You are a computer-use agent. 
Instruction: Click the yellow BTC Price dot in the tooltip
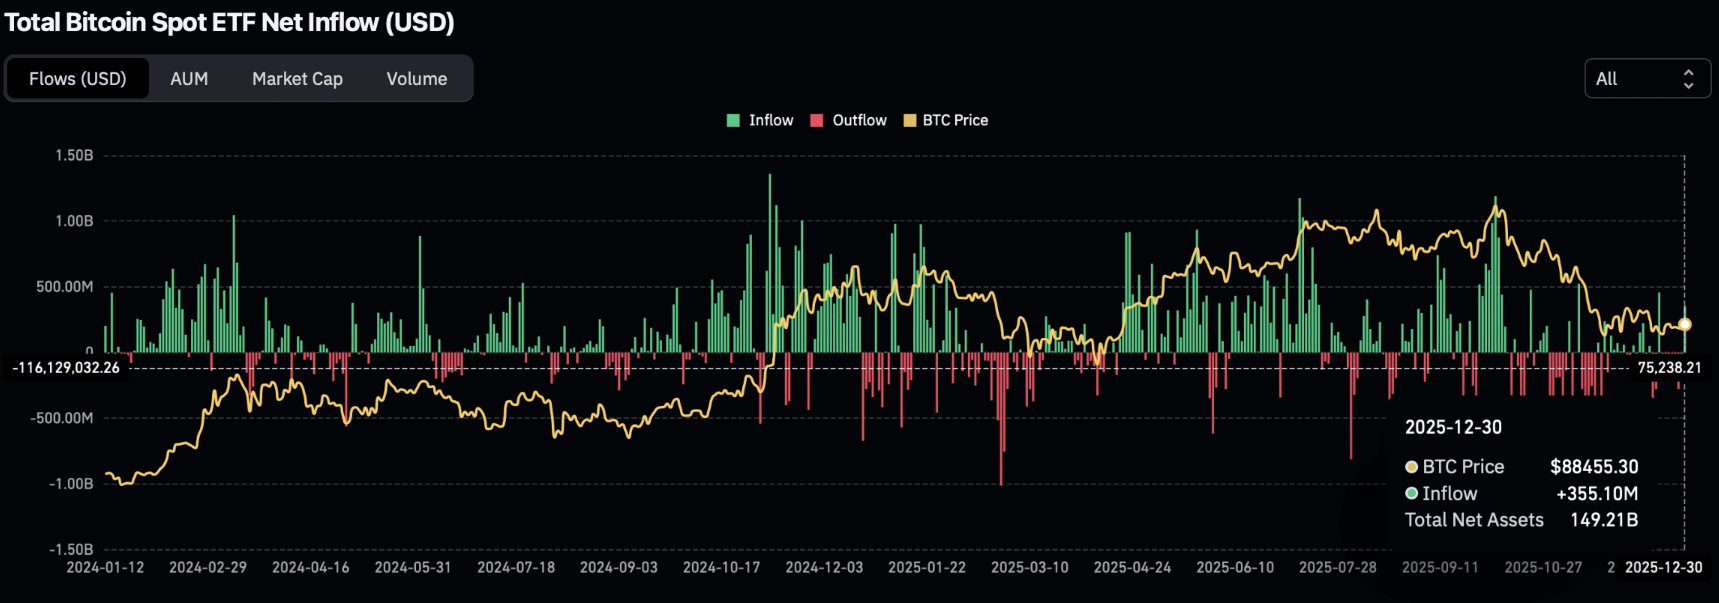coord(1411,467)
